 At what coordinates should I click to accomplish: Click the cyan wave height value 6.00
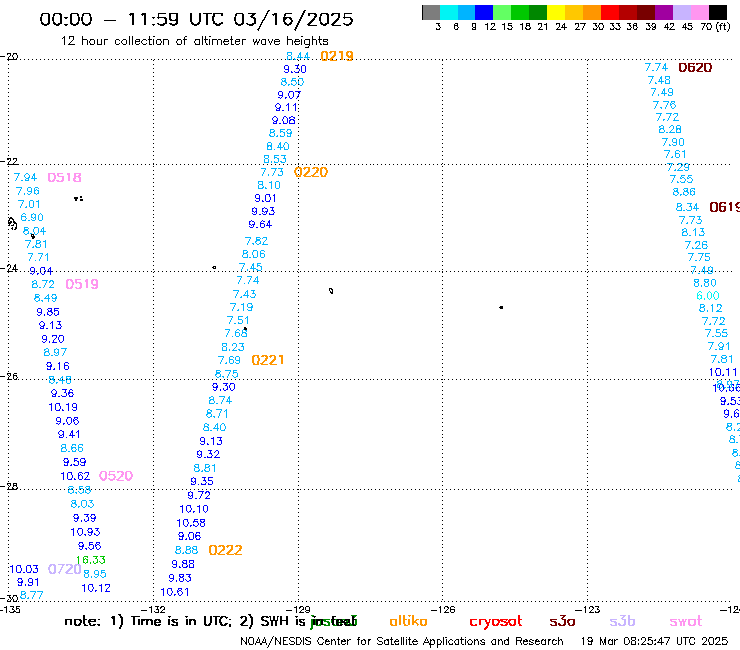pyautogui.click(x=708, y=296)
